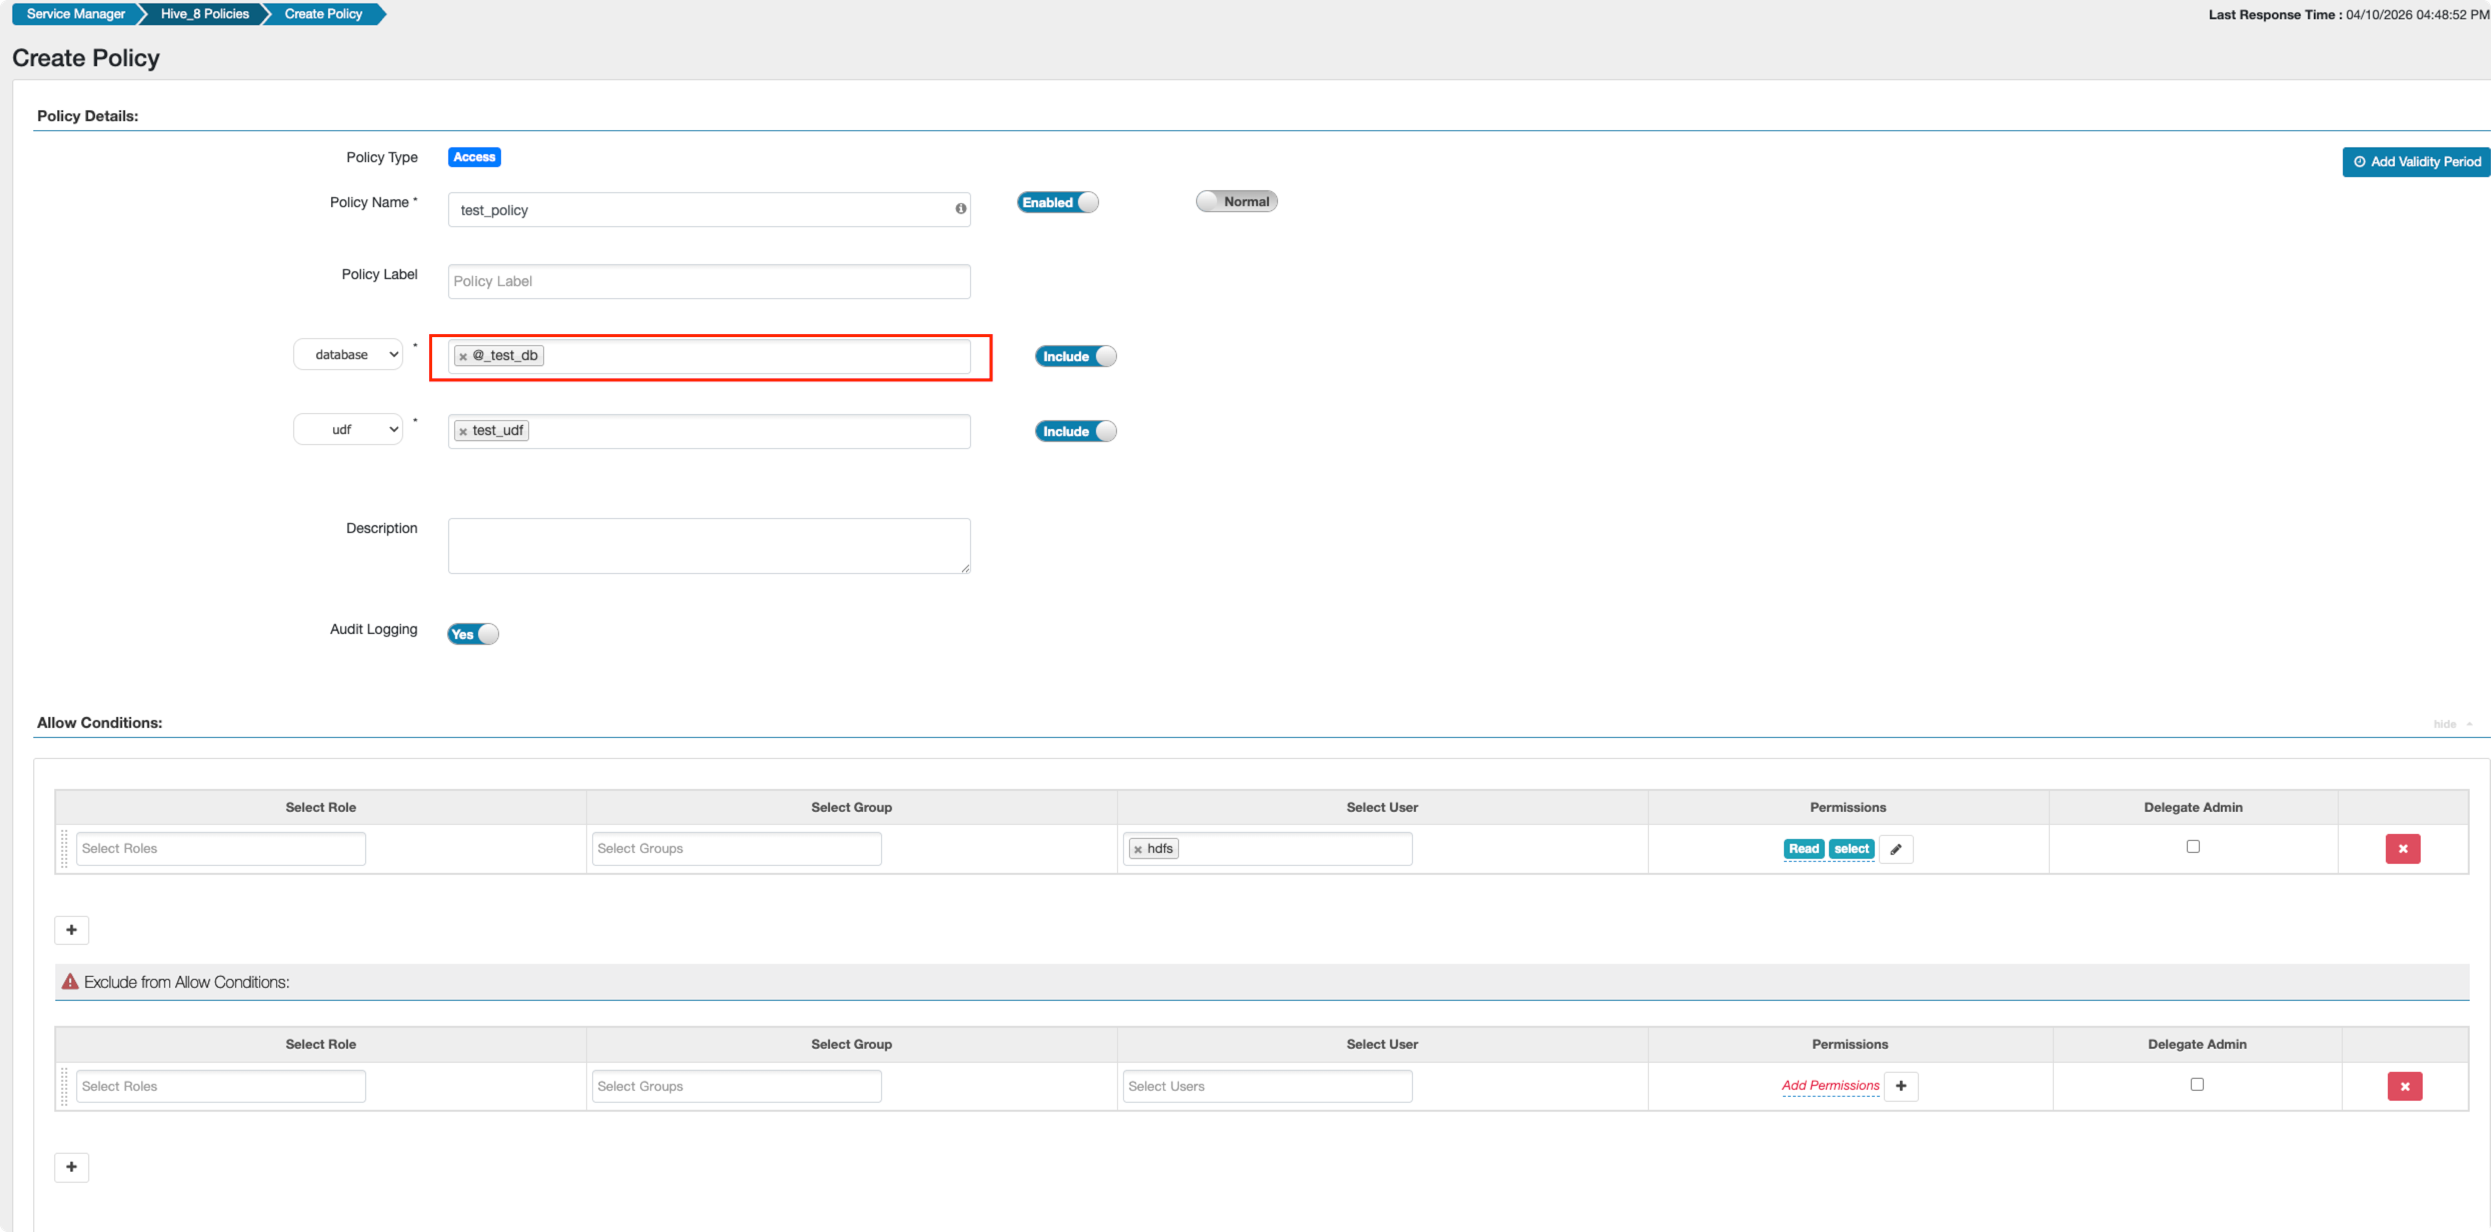Add new allow condition row
Viewport: 2491px width, 1232px height.
[x=71, y=930]
